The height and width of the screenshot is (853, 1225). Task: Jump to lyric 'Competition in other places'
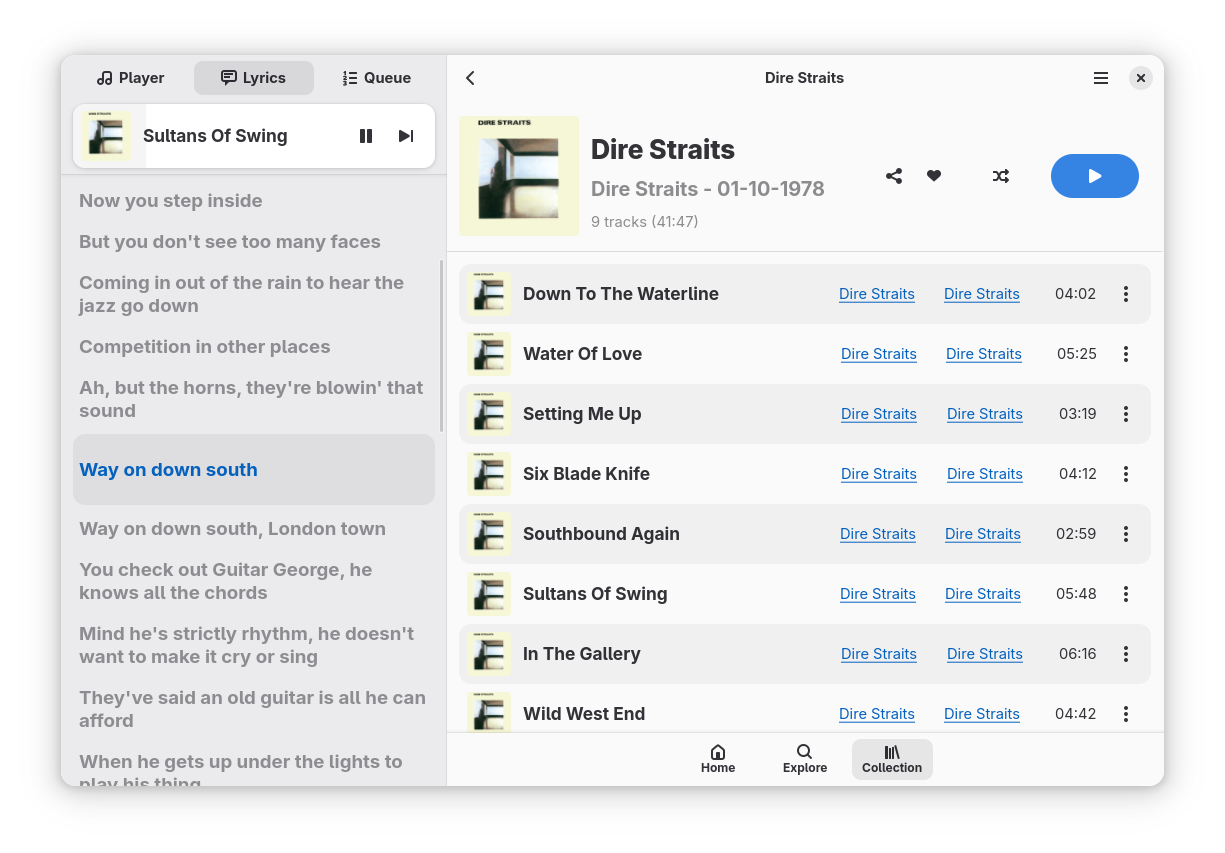point(205,347)
